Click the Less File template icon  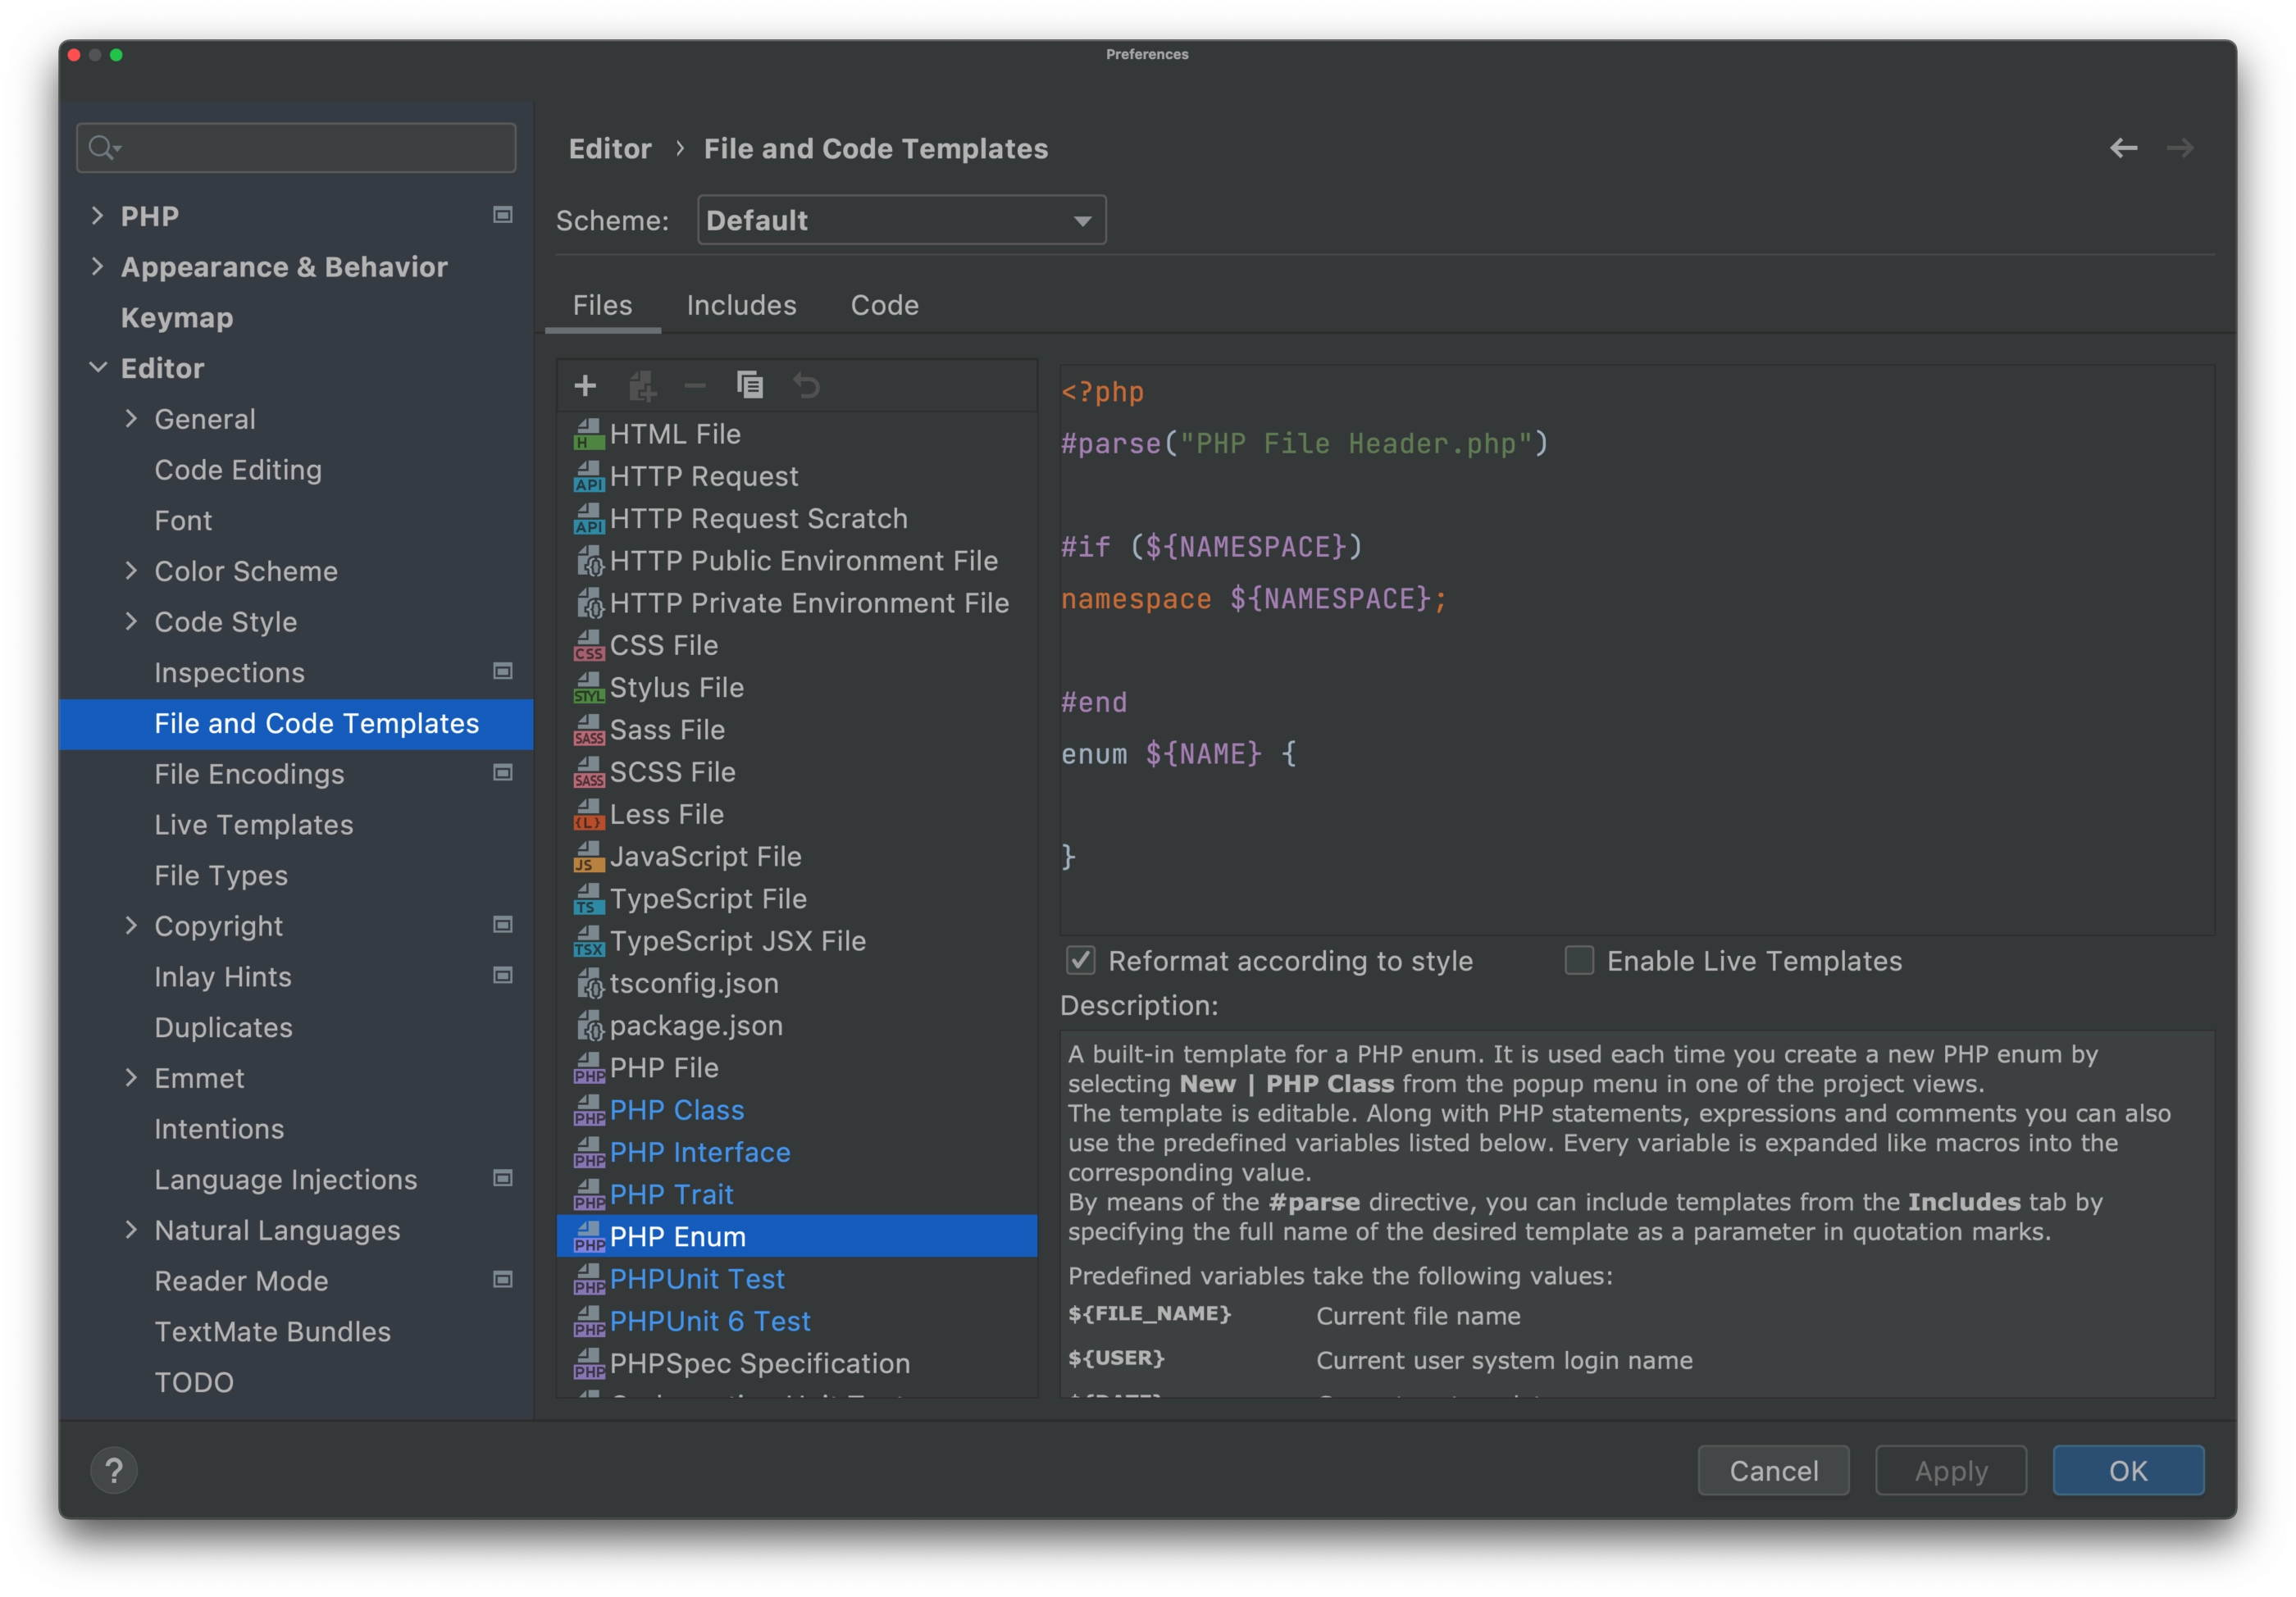[x=589, y=814]
